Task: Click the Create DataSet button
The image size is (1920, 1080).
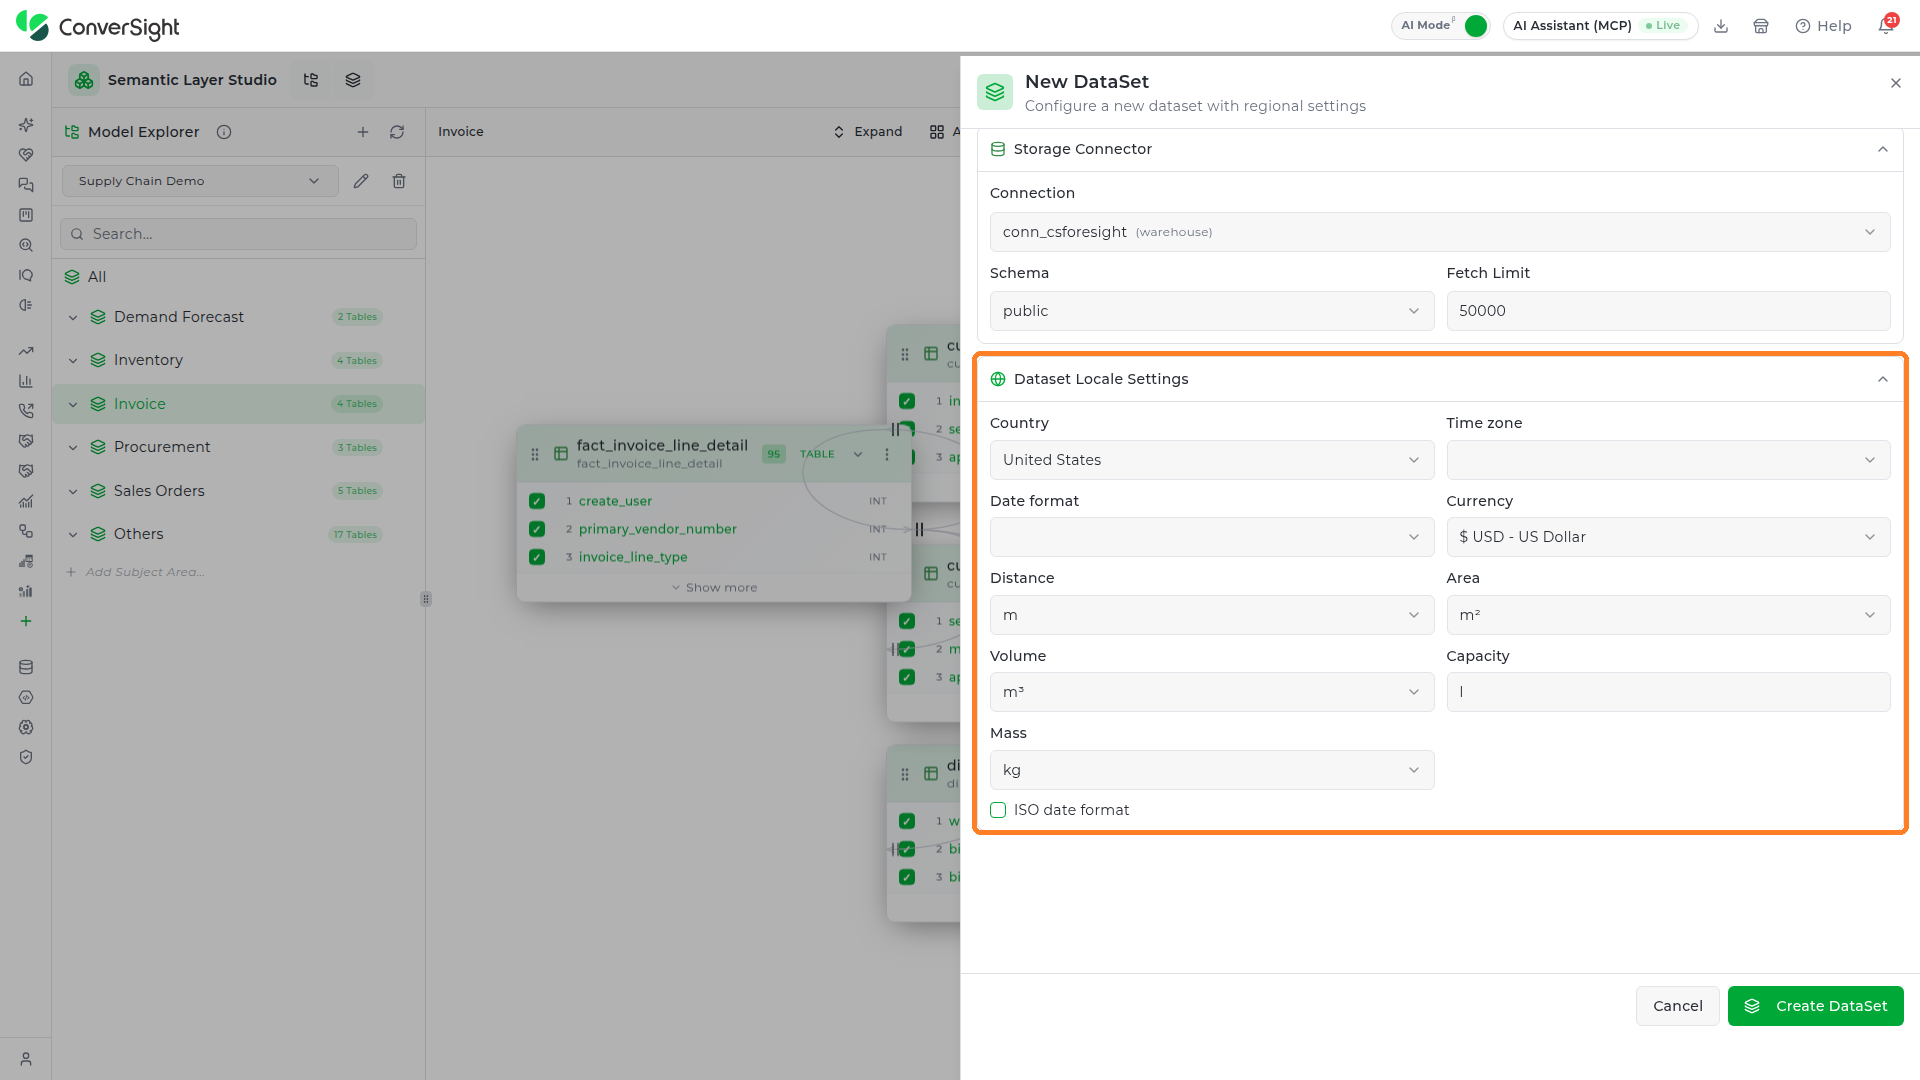Action: click(1815, 1006)
